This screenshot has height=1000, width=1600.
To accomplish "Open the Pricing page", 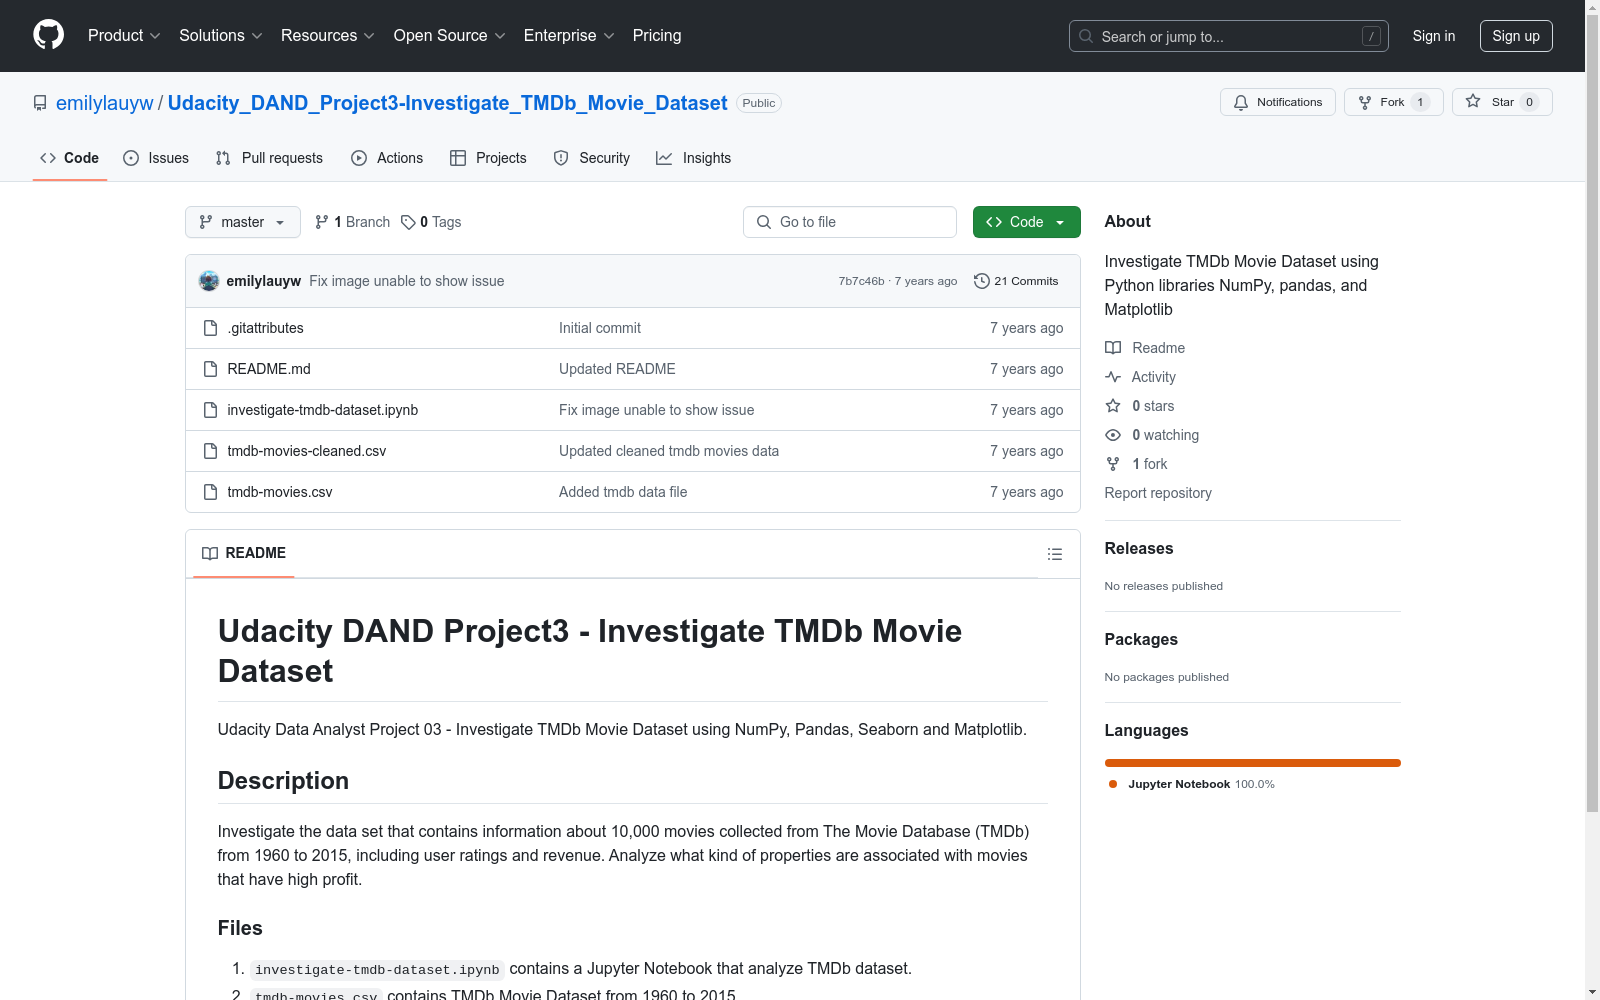I will 657,36.
